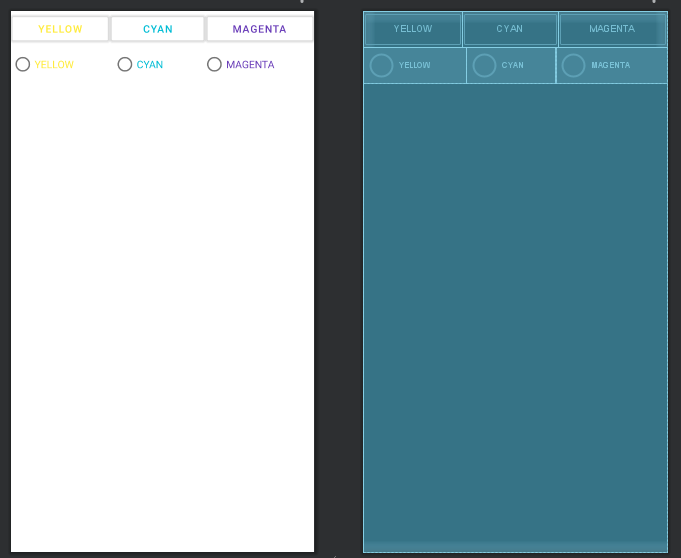The height and width of the screenshot is (558, 681).
Task: Click the CYAN button in design preview
Action: click(x=158, y=29)
